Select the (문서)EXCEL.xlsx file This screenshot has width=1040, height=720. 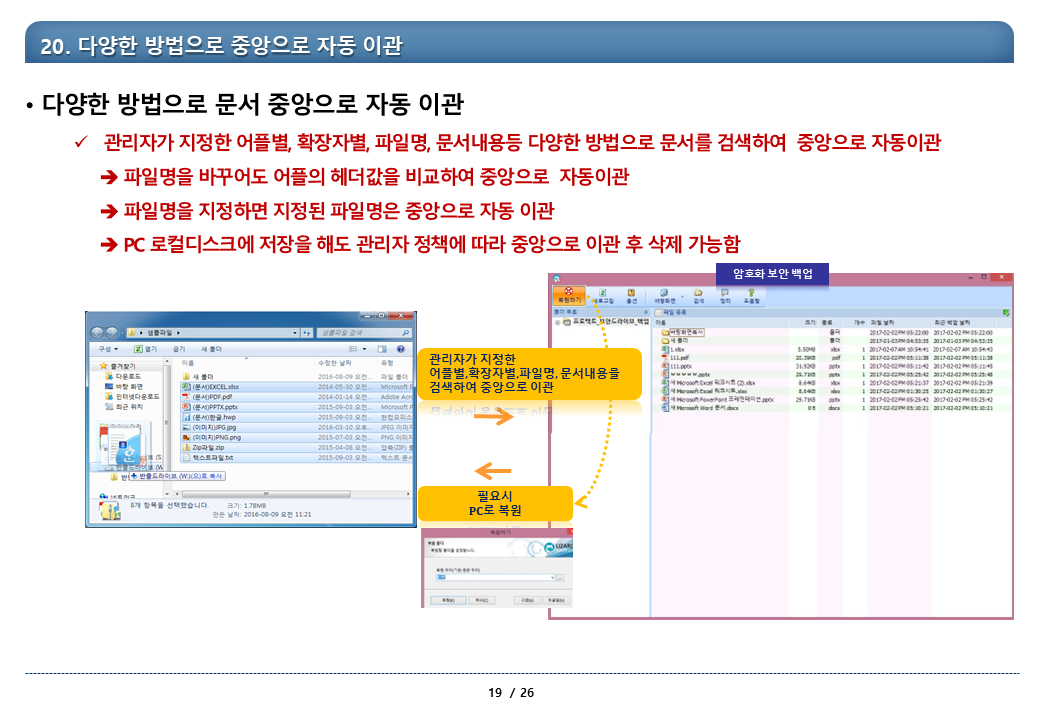click(x=215, y=386)
